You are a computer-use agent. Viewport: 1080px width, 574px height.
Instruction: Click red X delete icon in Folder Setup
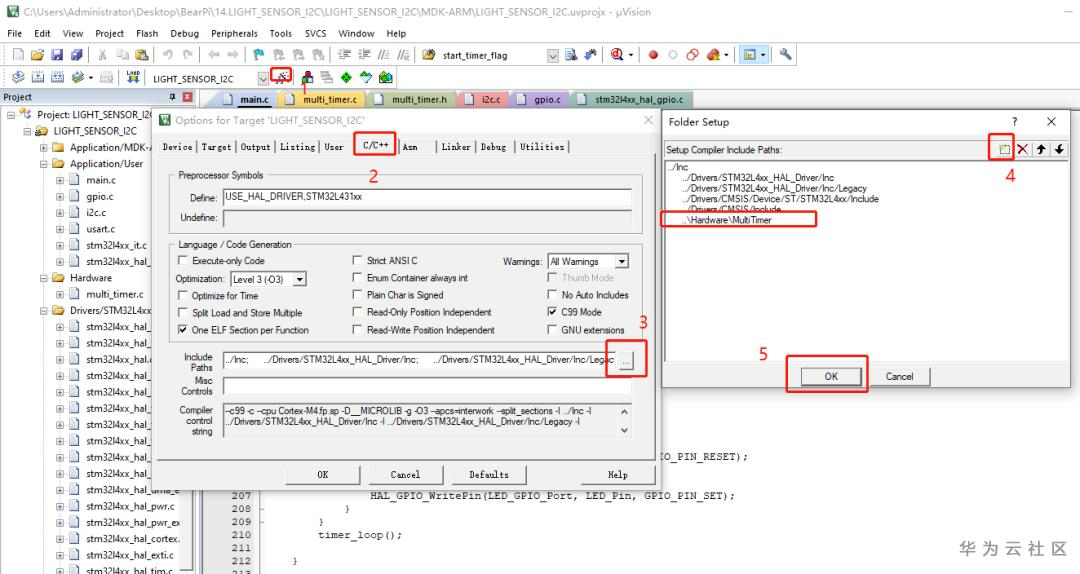point(1023,149)
